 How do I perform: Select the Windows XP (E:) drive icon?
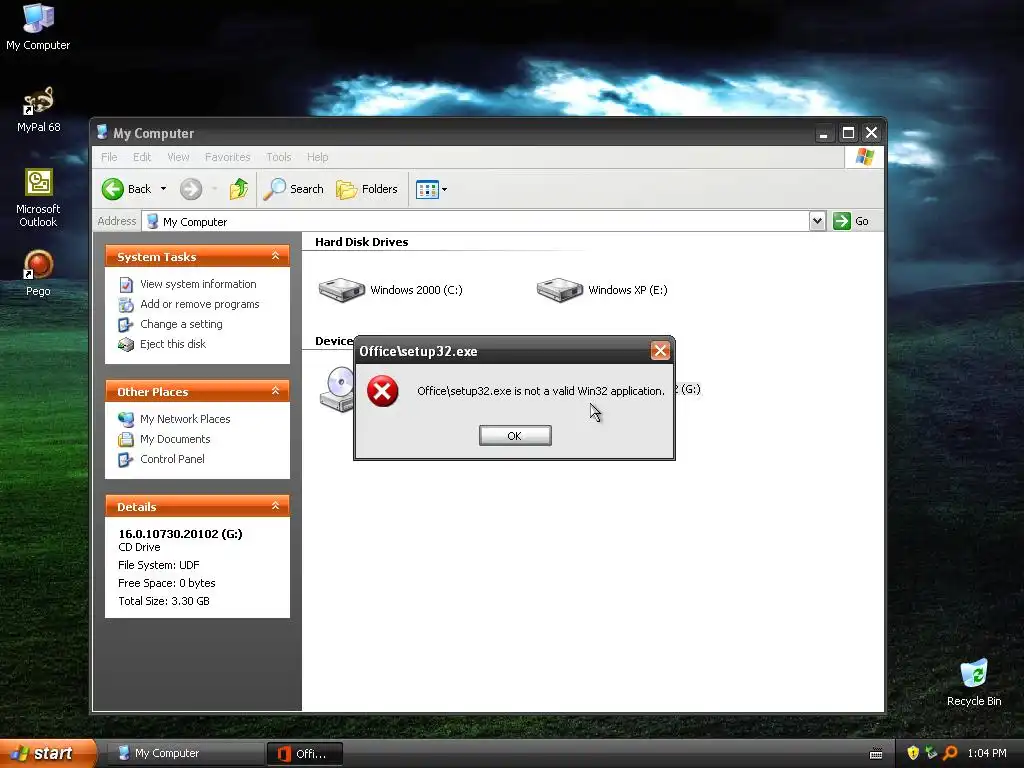coord(560,290)
